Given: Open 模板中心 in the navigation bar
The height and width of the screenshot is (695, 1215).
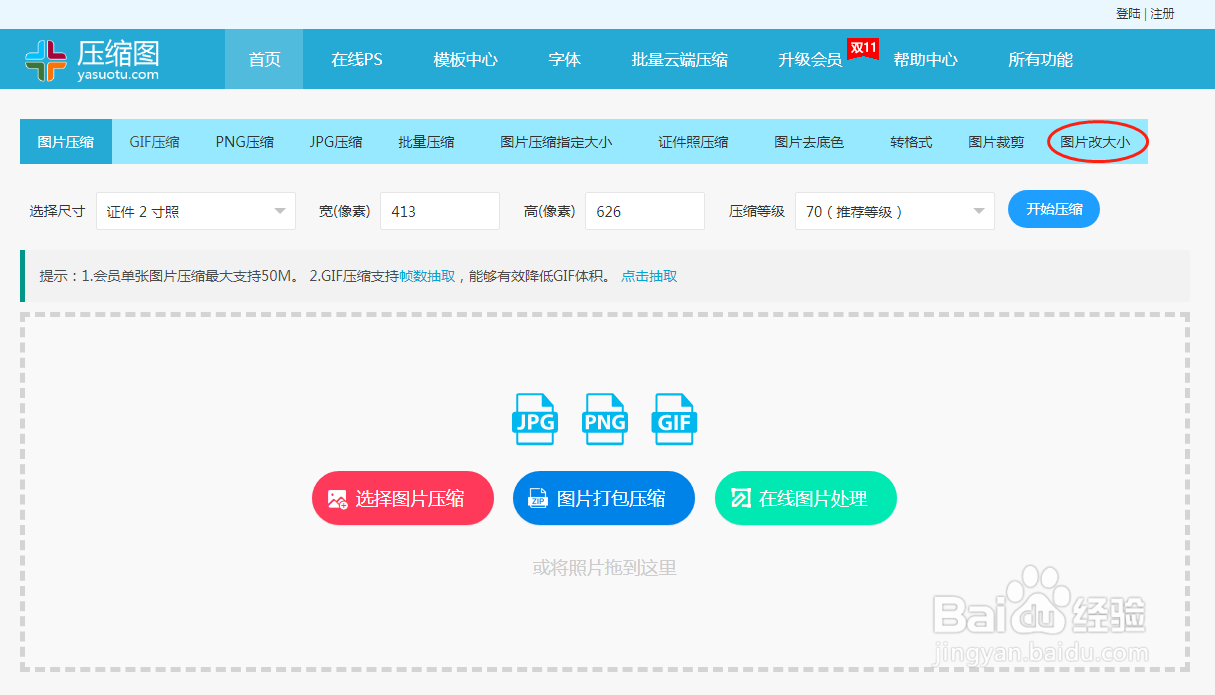Looking at the screenshot, I should click(x=465, y=59).
